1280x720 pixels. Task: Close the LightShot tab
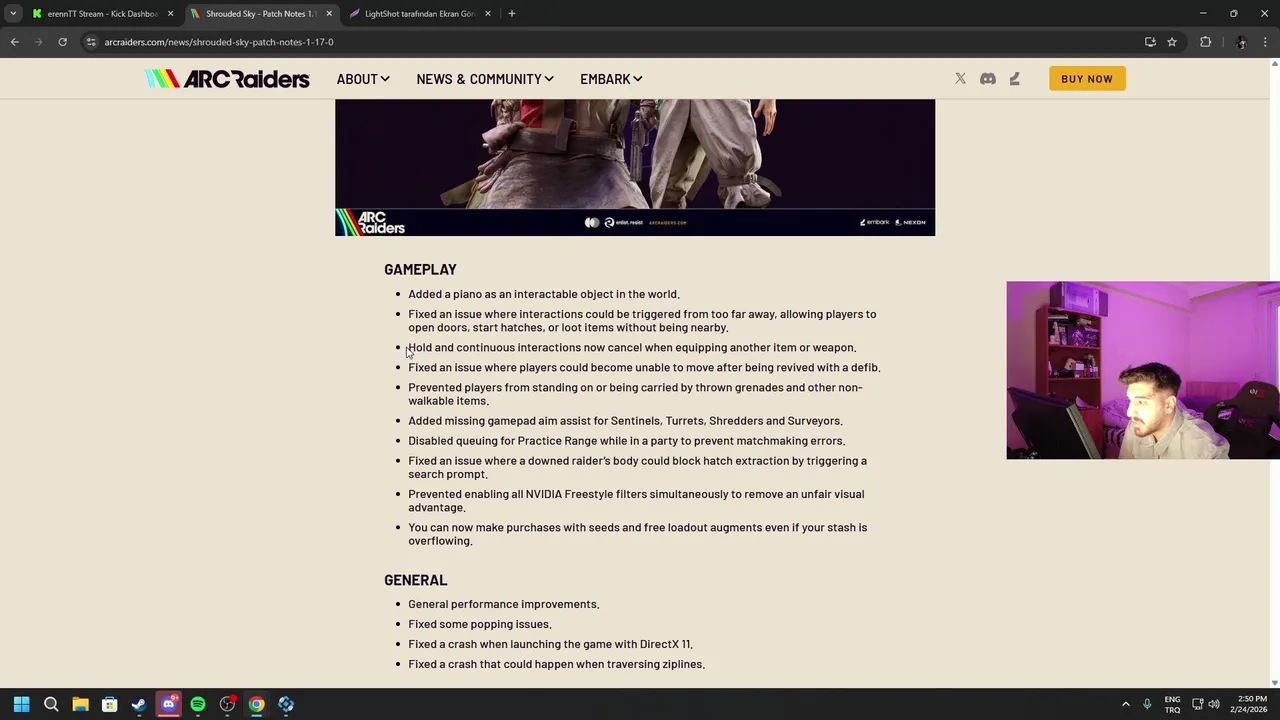point(488,14)
